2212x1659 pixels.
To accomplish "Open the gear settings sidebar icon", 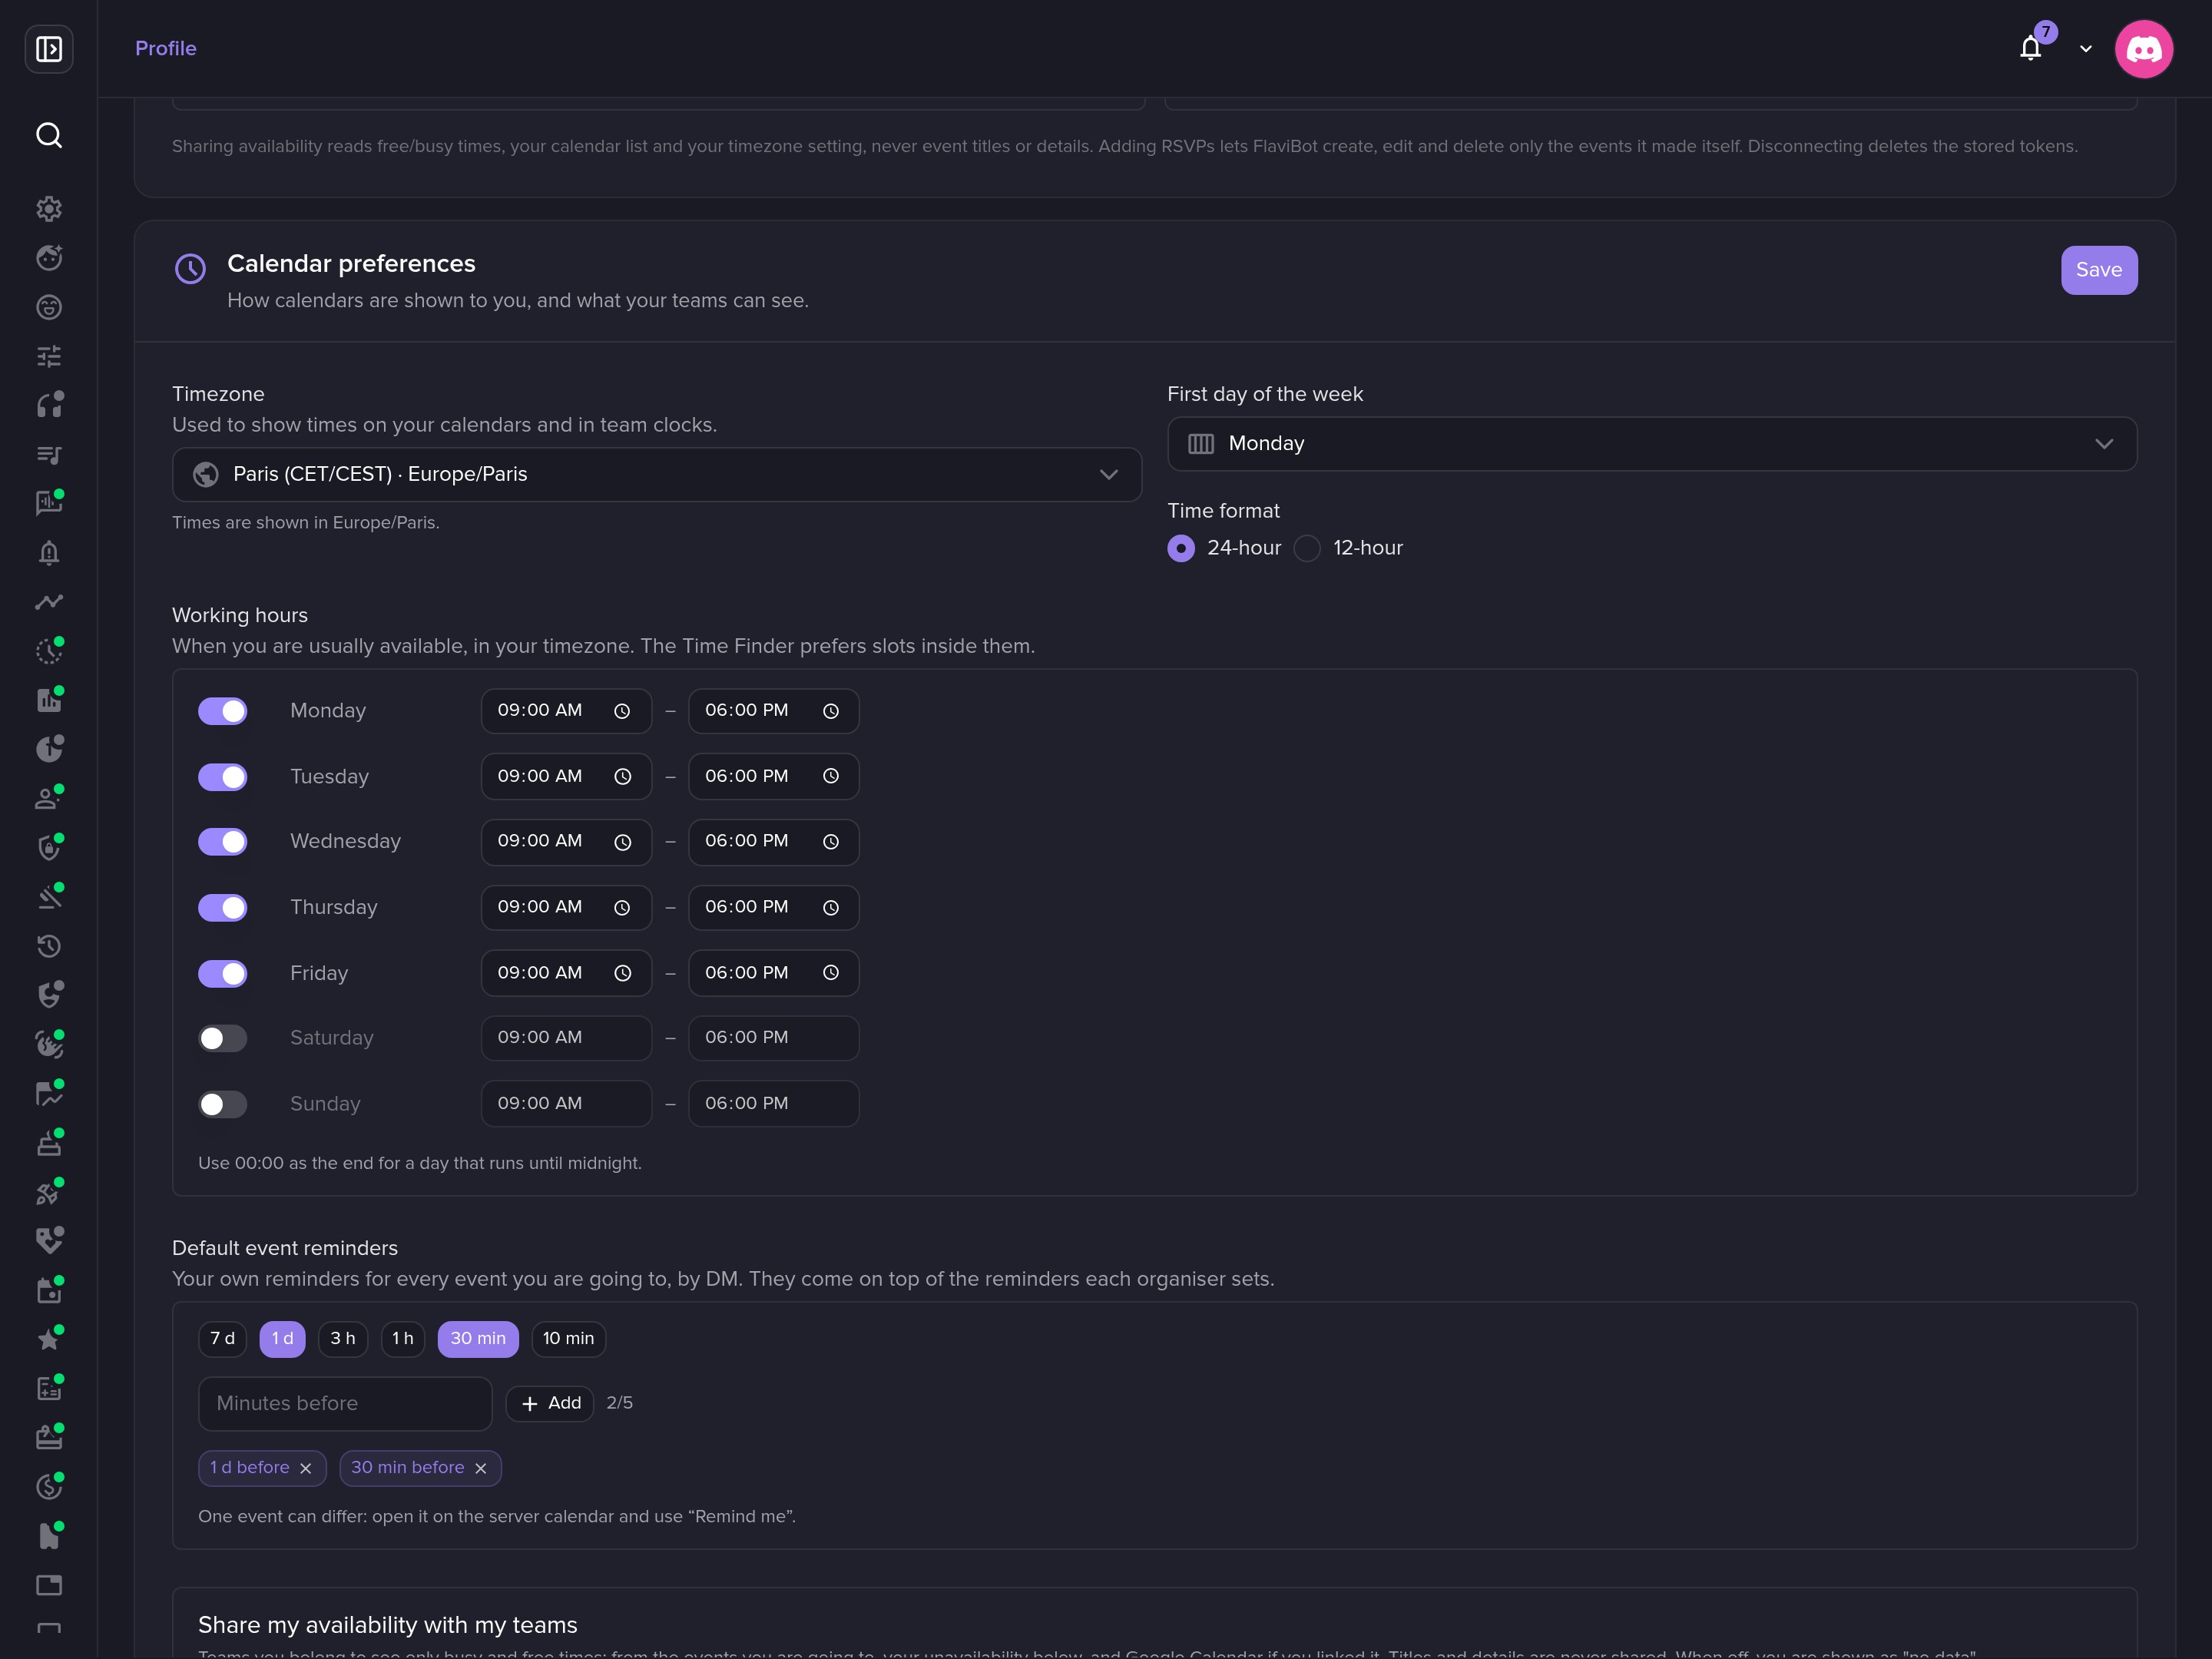I will (49, 209).
